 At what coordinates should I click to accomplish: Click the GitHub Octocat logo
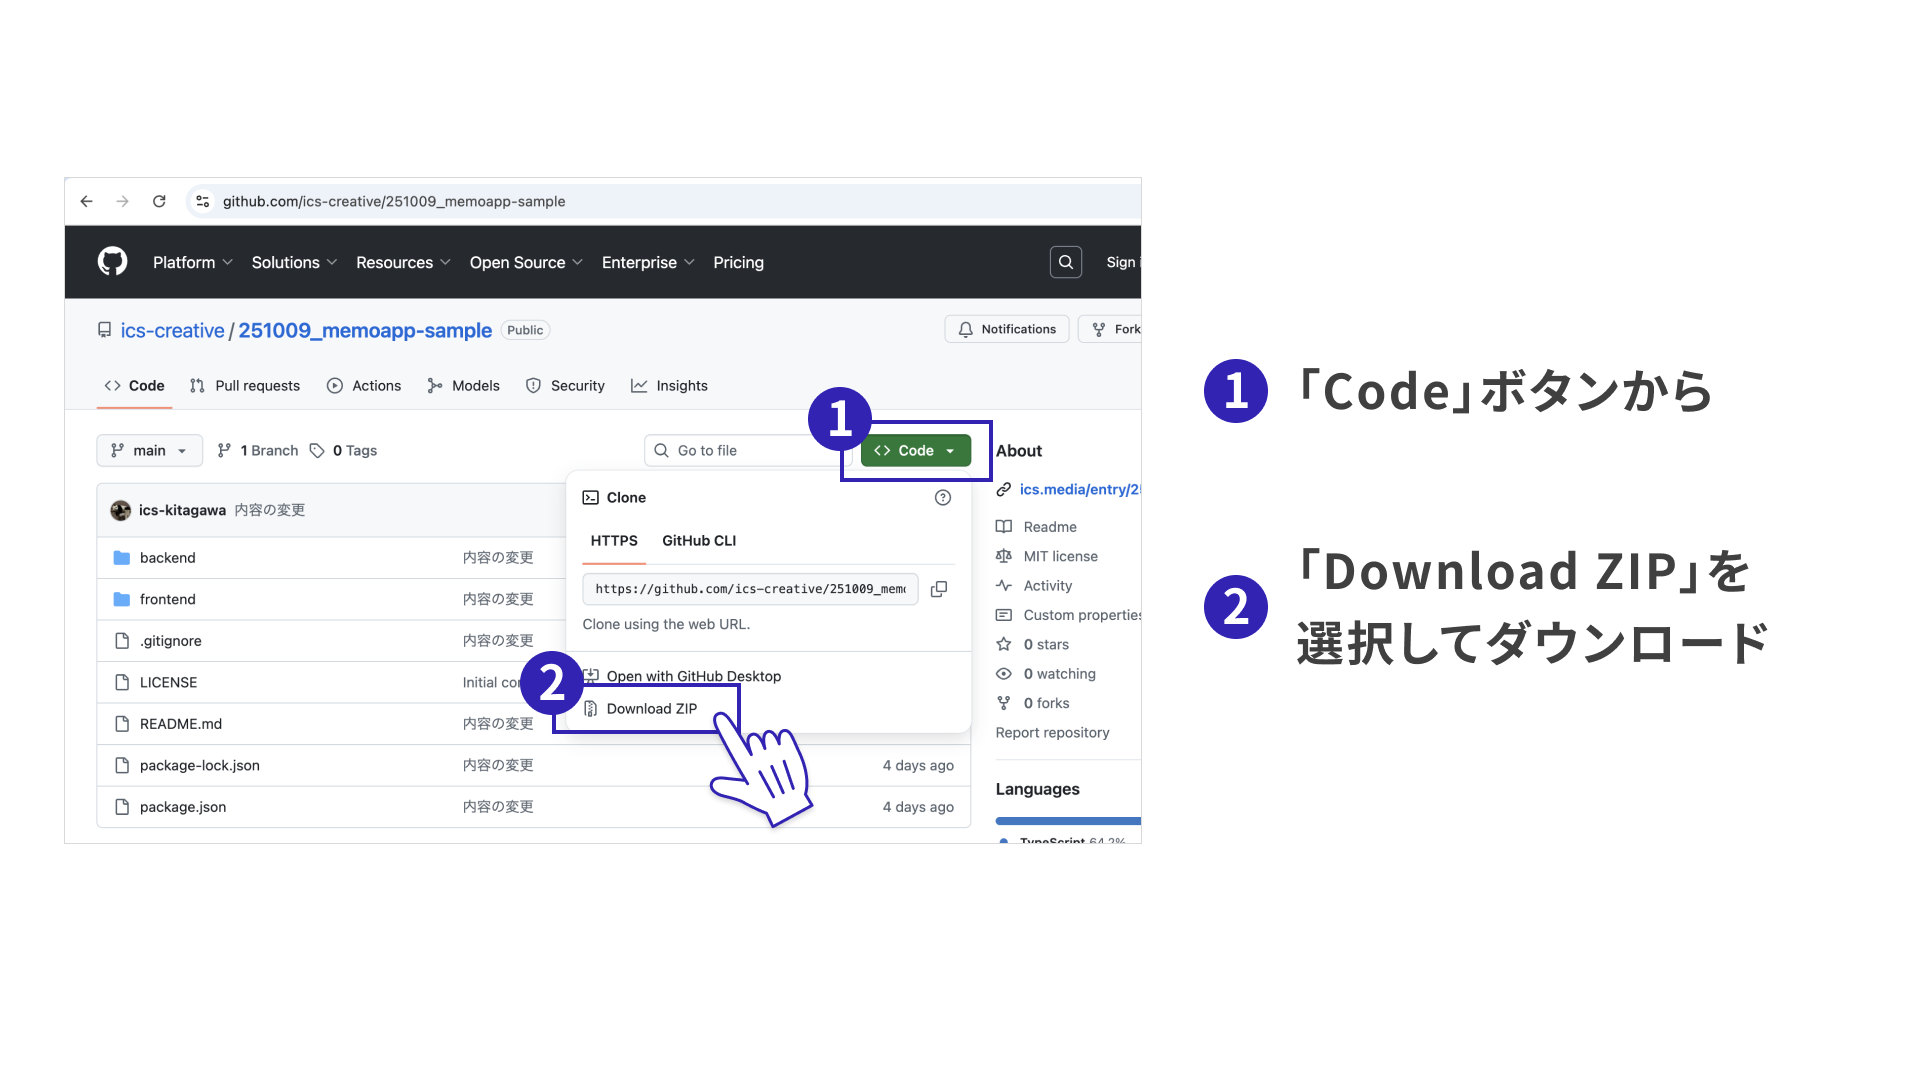(112, 262)
